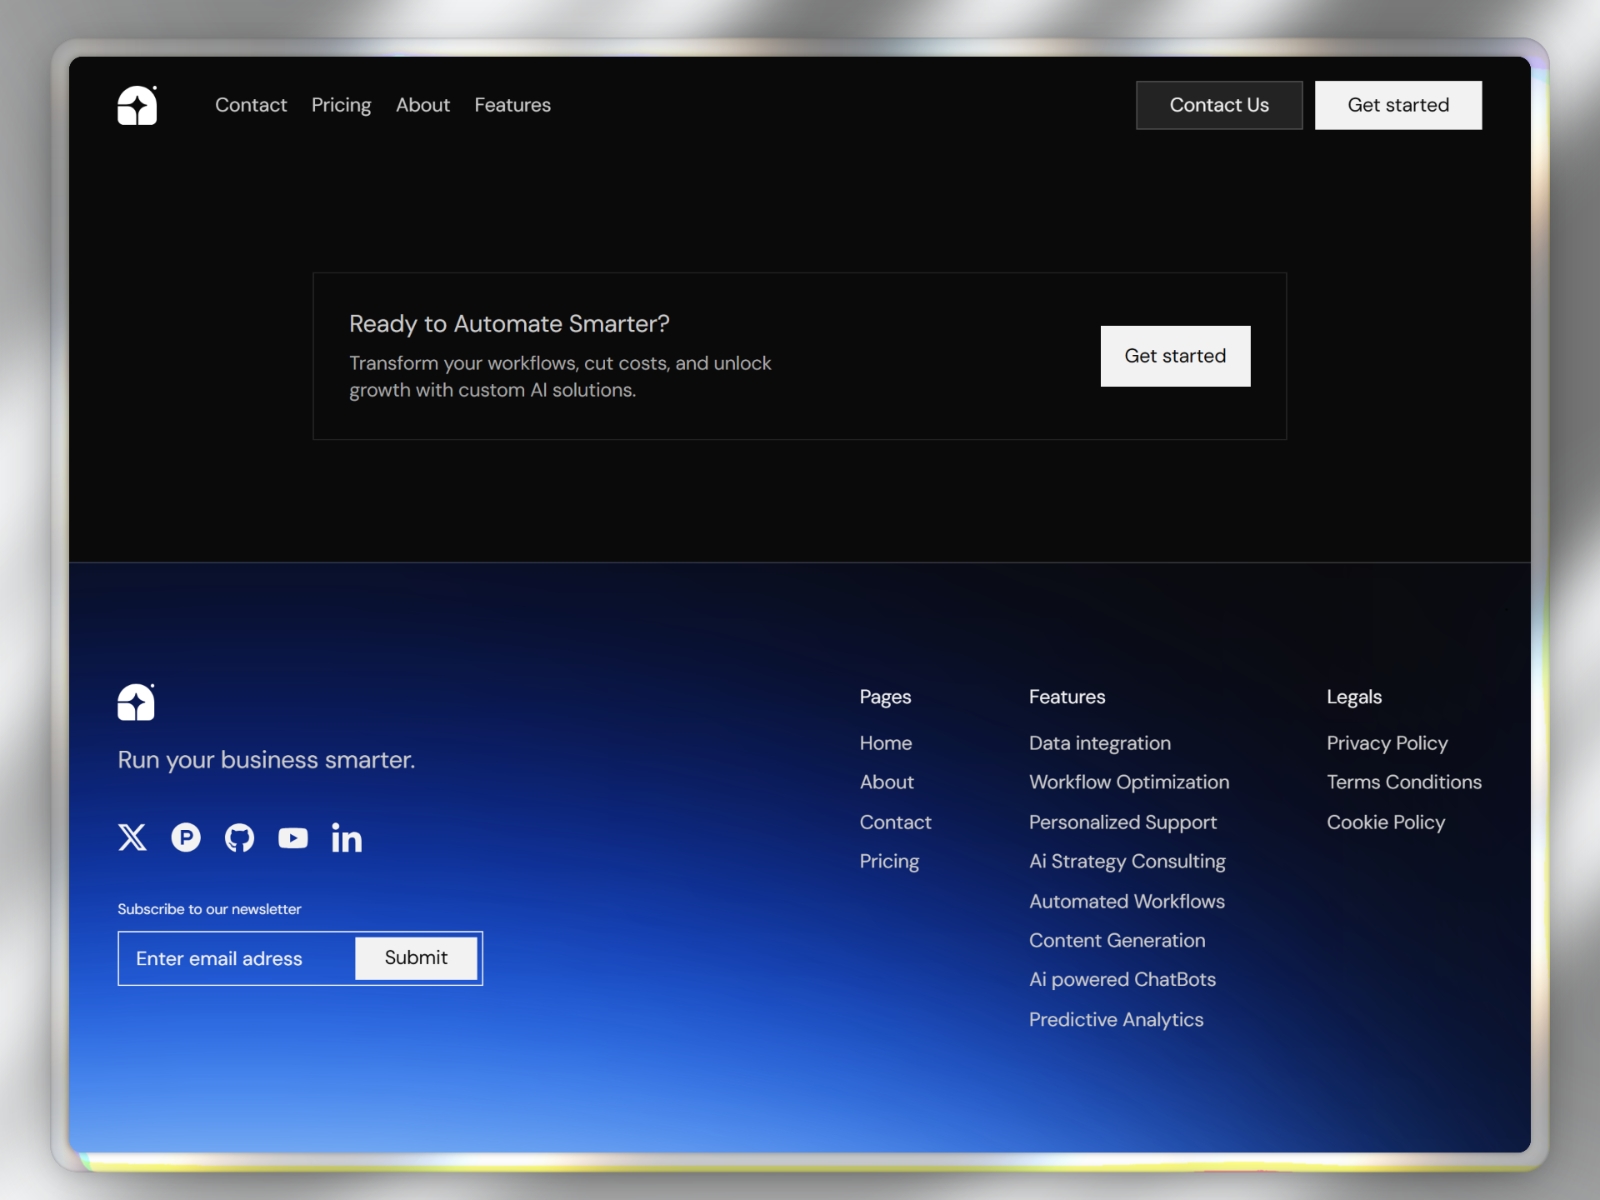Select the YouTube play icon in the footer
This screenshot has height=1200, width=1600.
[x=293, y=838]
